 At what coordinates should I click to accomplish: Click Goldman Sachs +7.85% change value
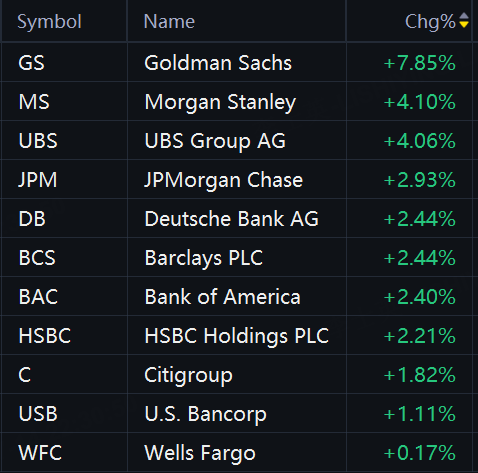pyautogui.click(x=419, y=63)
